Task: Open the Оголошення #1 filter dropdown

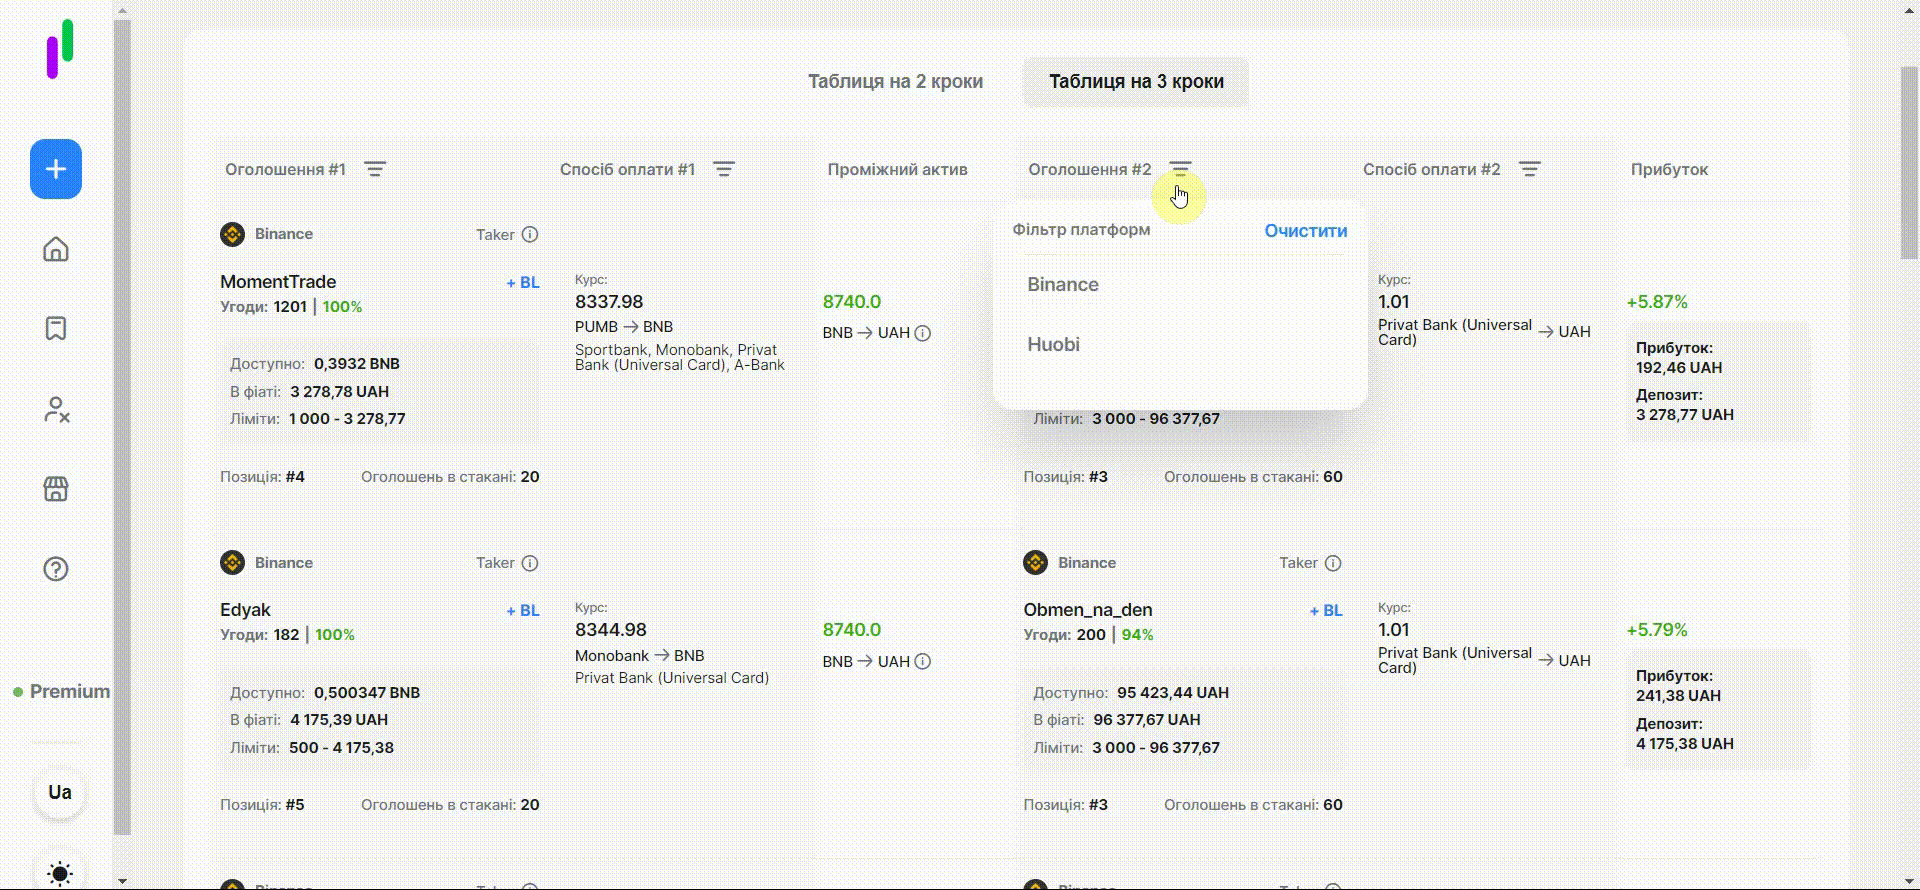Action: click(375, 170)
